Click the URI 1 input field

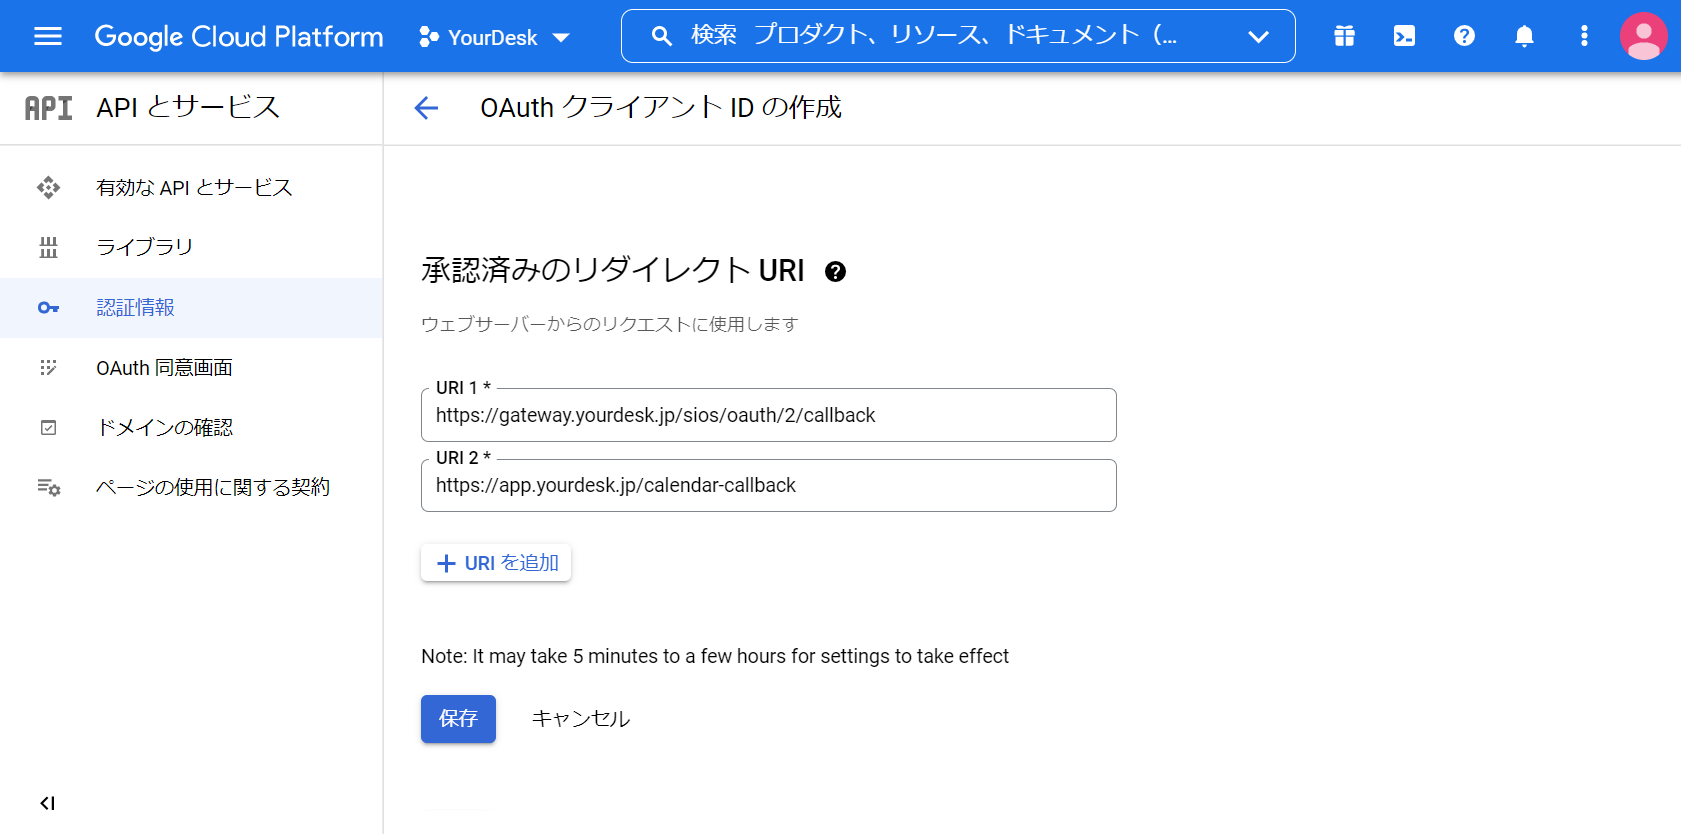[x=768, y=415]
